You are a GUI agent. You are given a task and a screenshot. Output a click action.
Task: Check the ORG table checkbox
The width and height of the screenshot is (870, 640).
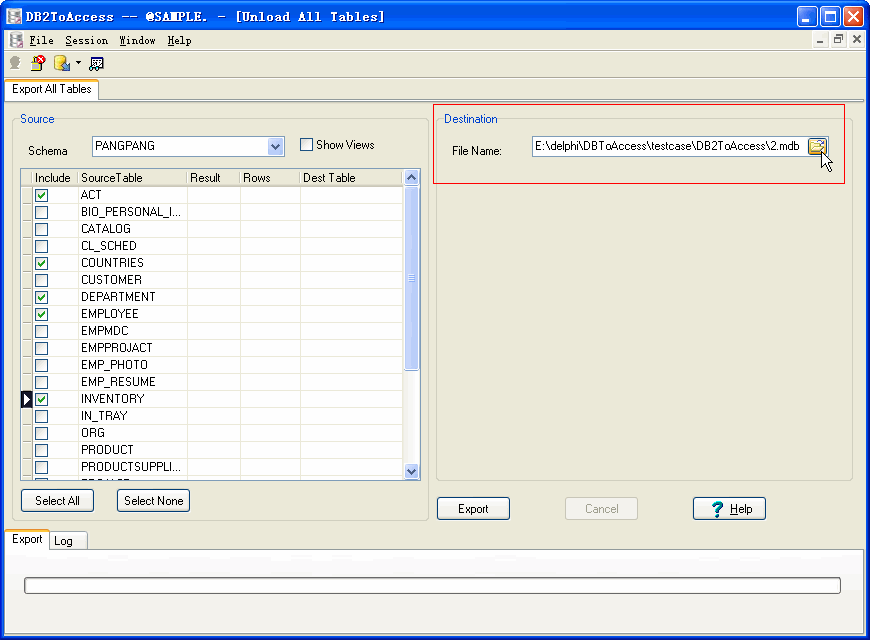pos(42,434)
